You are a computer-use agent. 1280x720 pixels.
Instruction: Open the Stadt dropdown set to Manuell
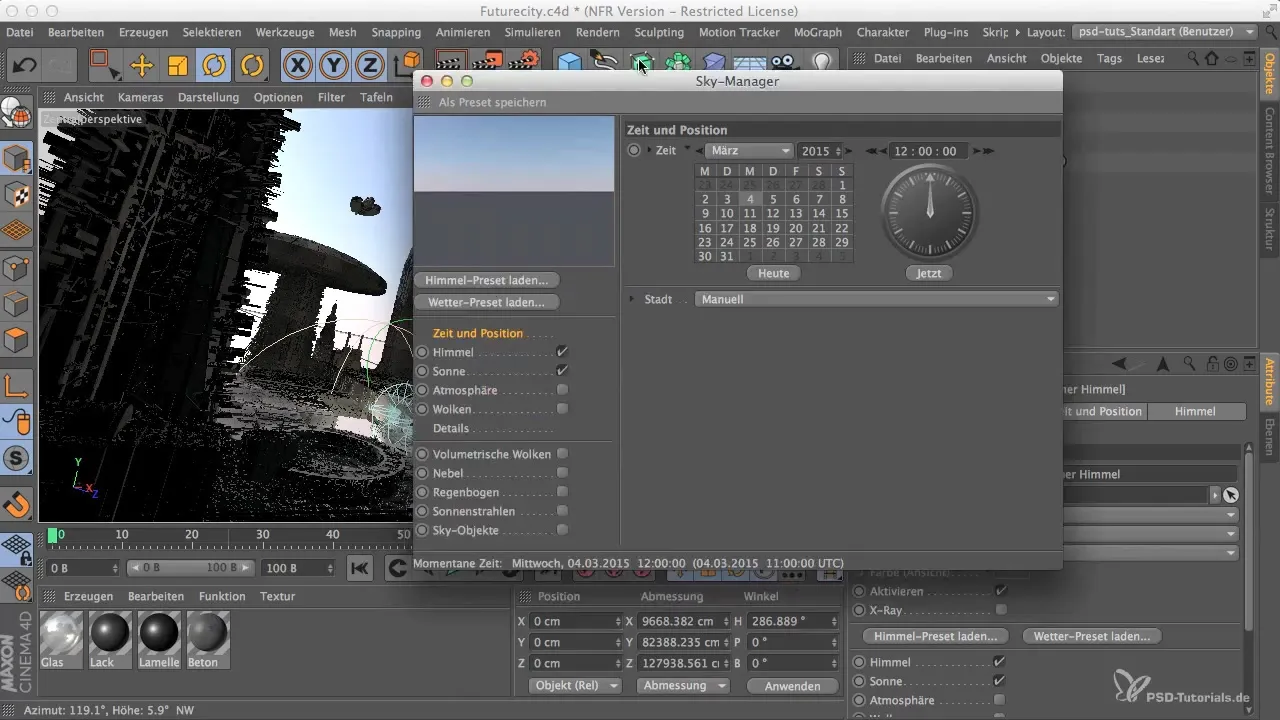pos(876,299)
